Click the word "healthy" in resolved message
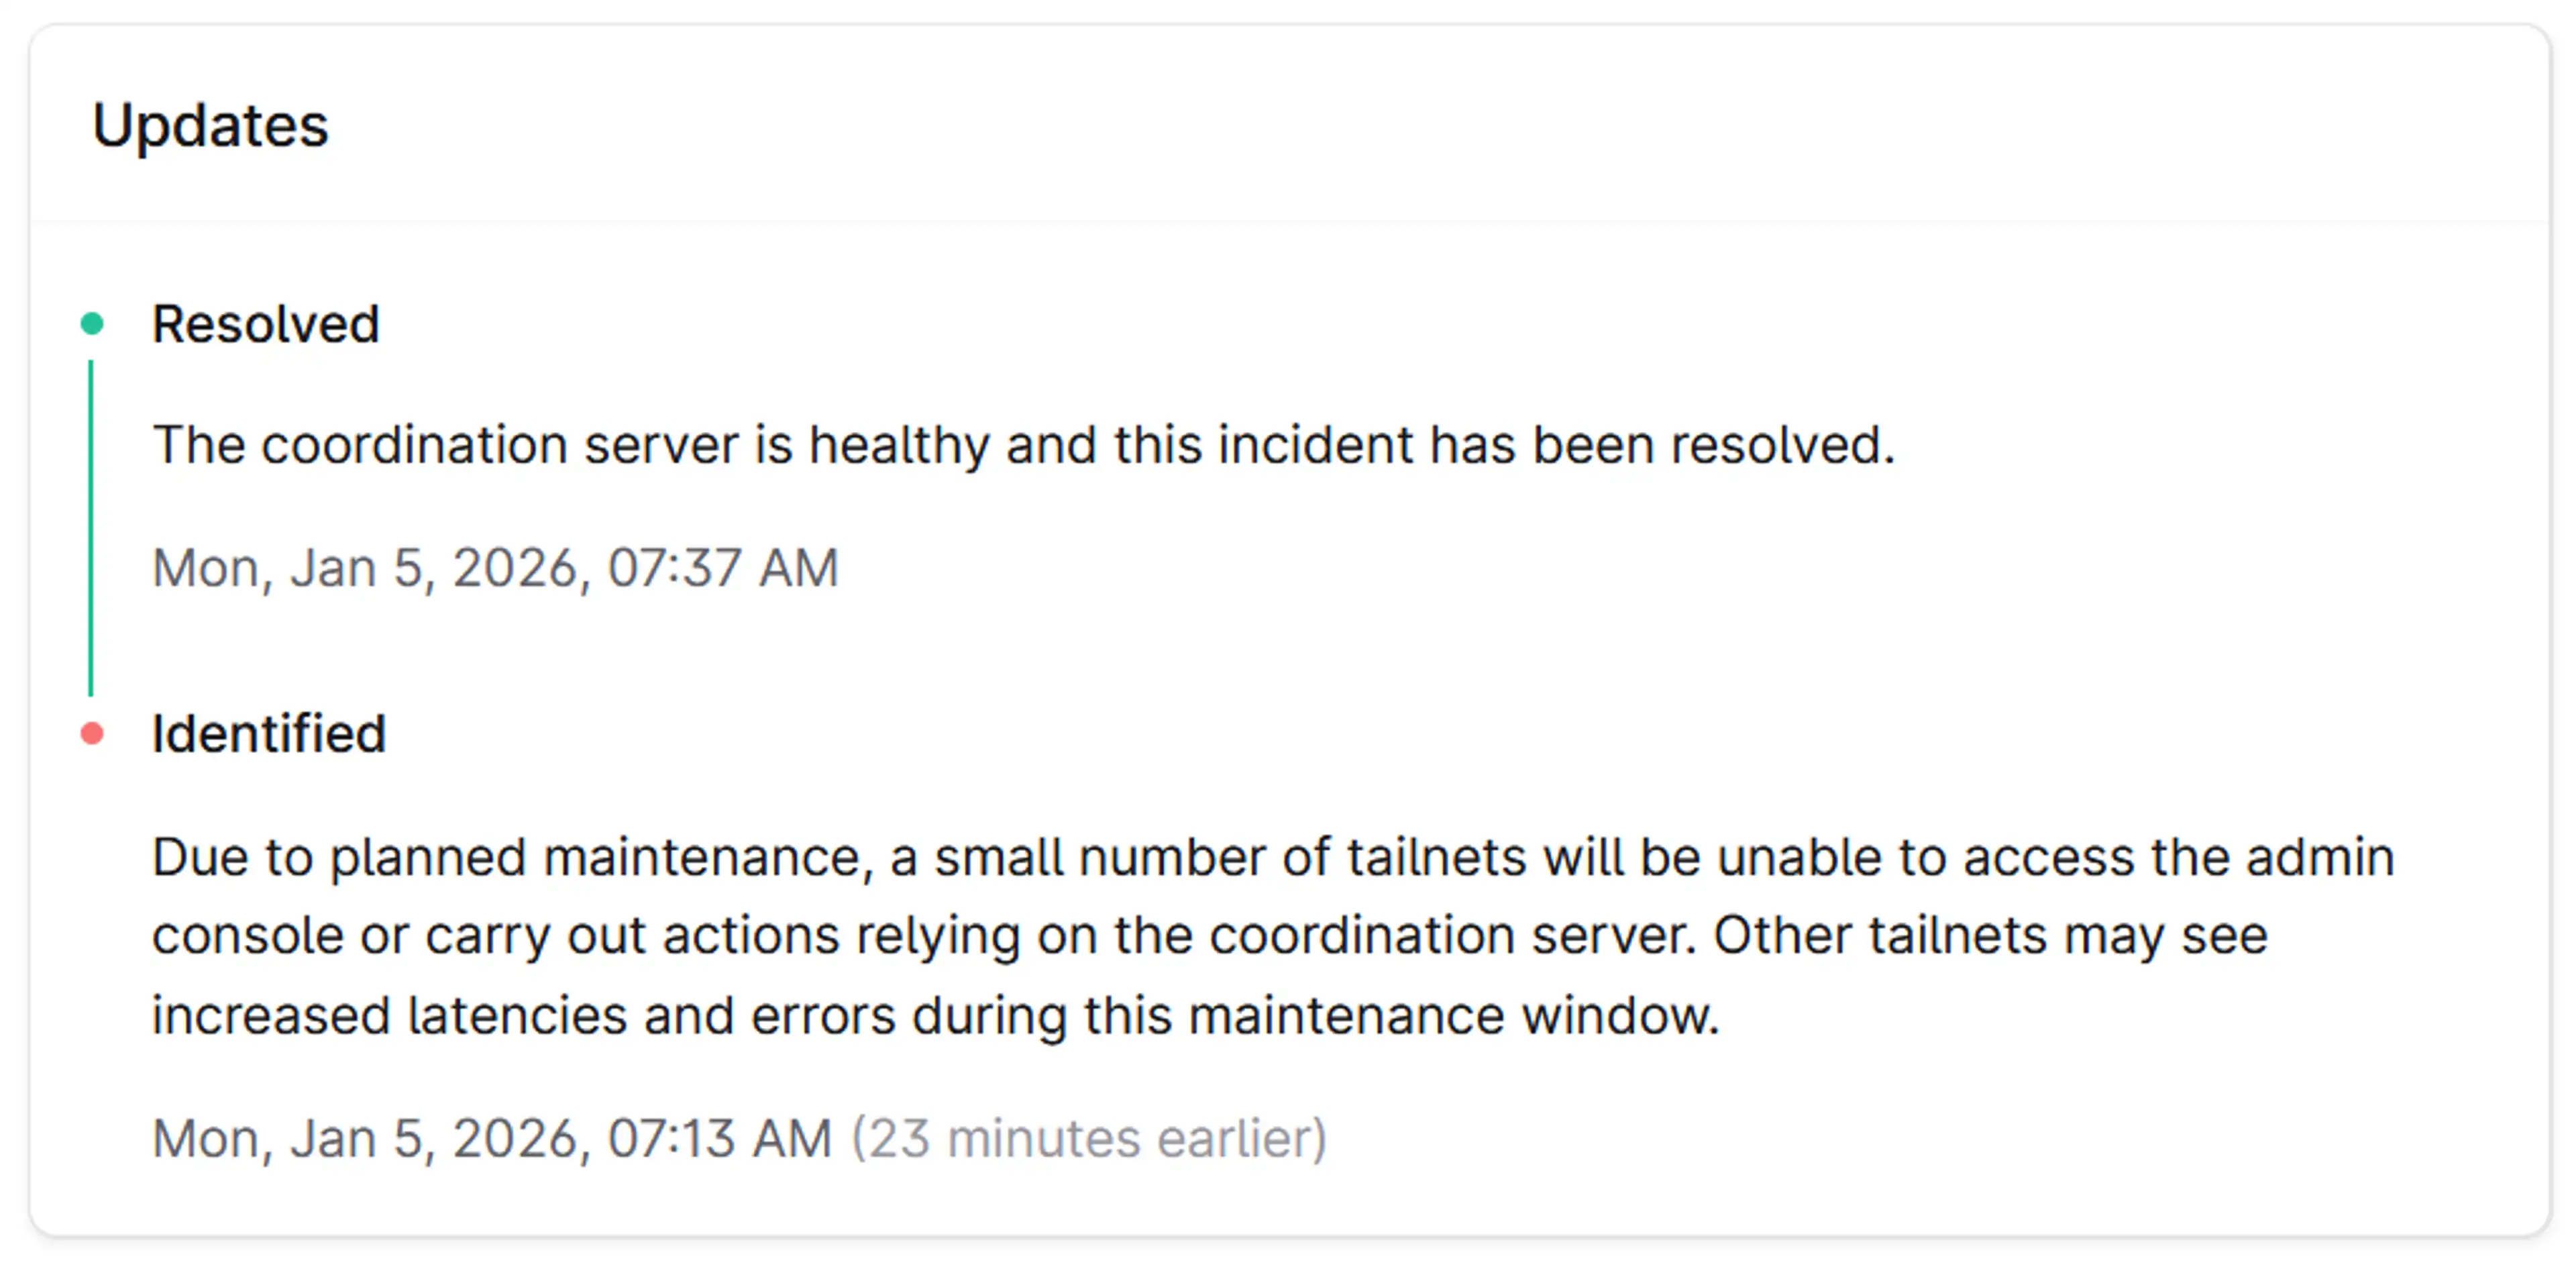Screen dimensions: 2576x1267 pos(898,445)
